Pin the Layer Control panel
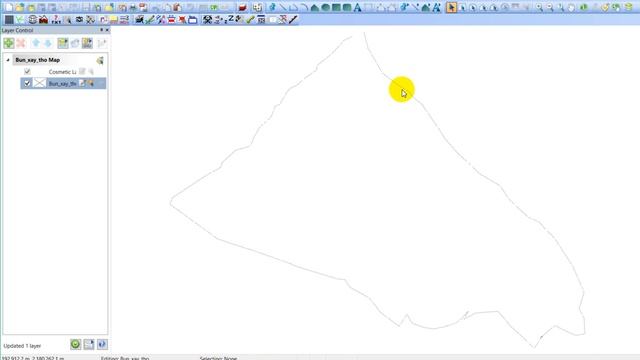Screen dimensions: 640x360 (102, 30)
